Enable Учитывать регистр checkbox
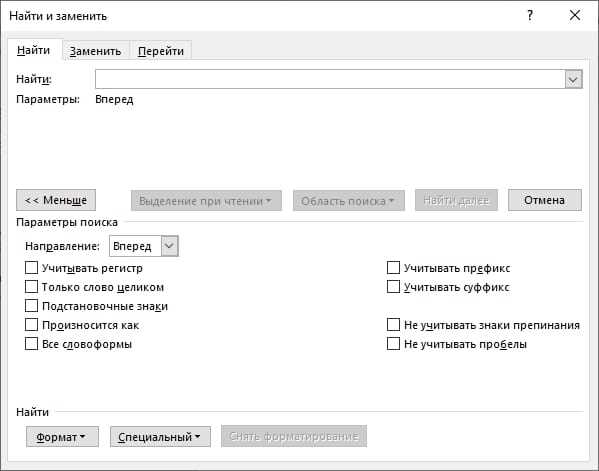Image resolution: width=599 pixels, height=471 pixels. (31, 268)
